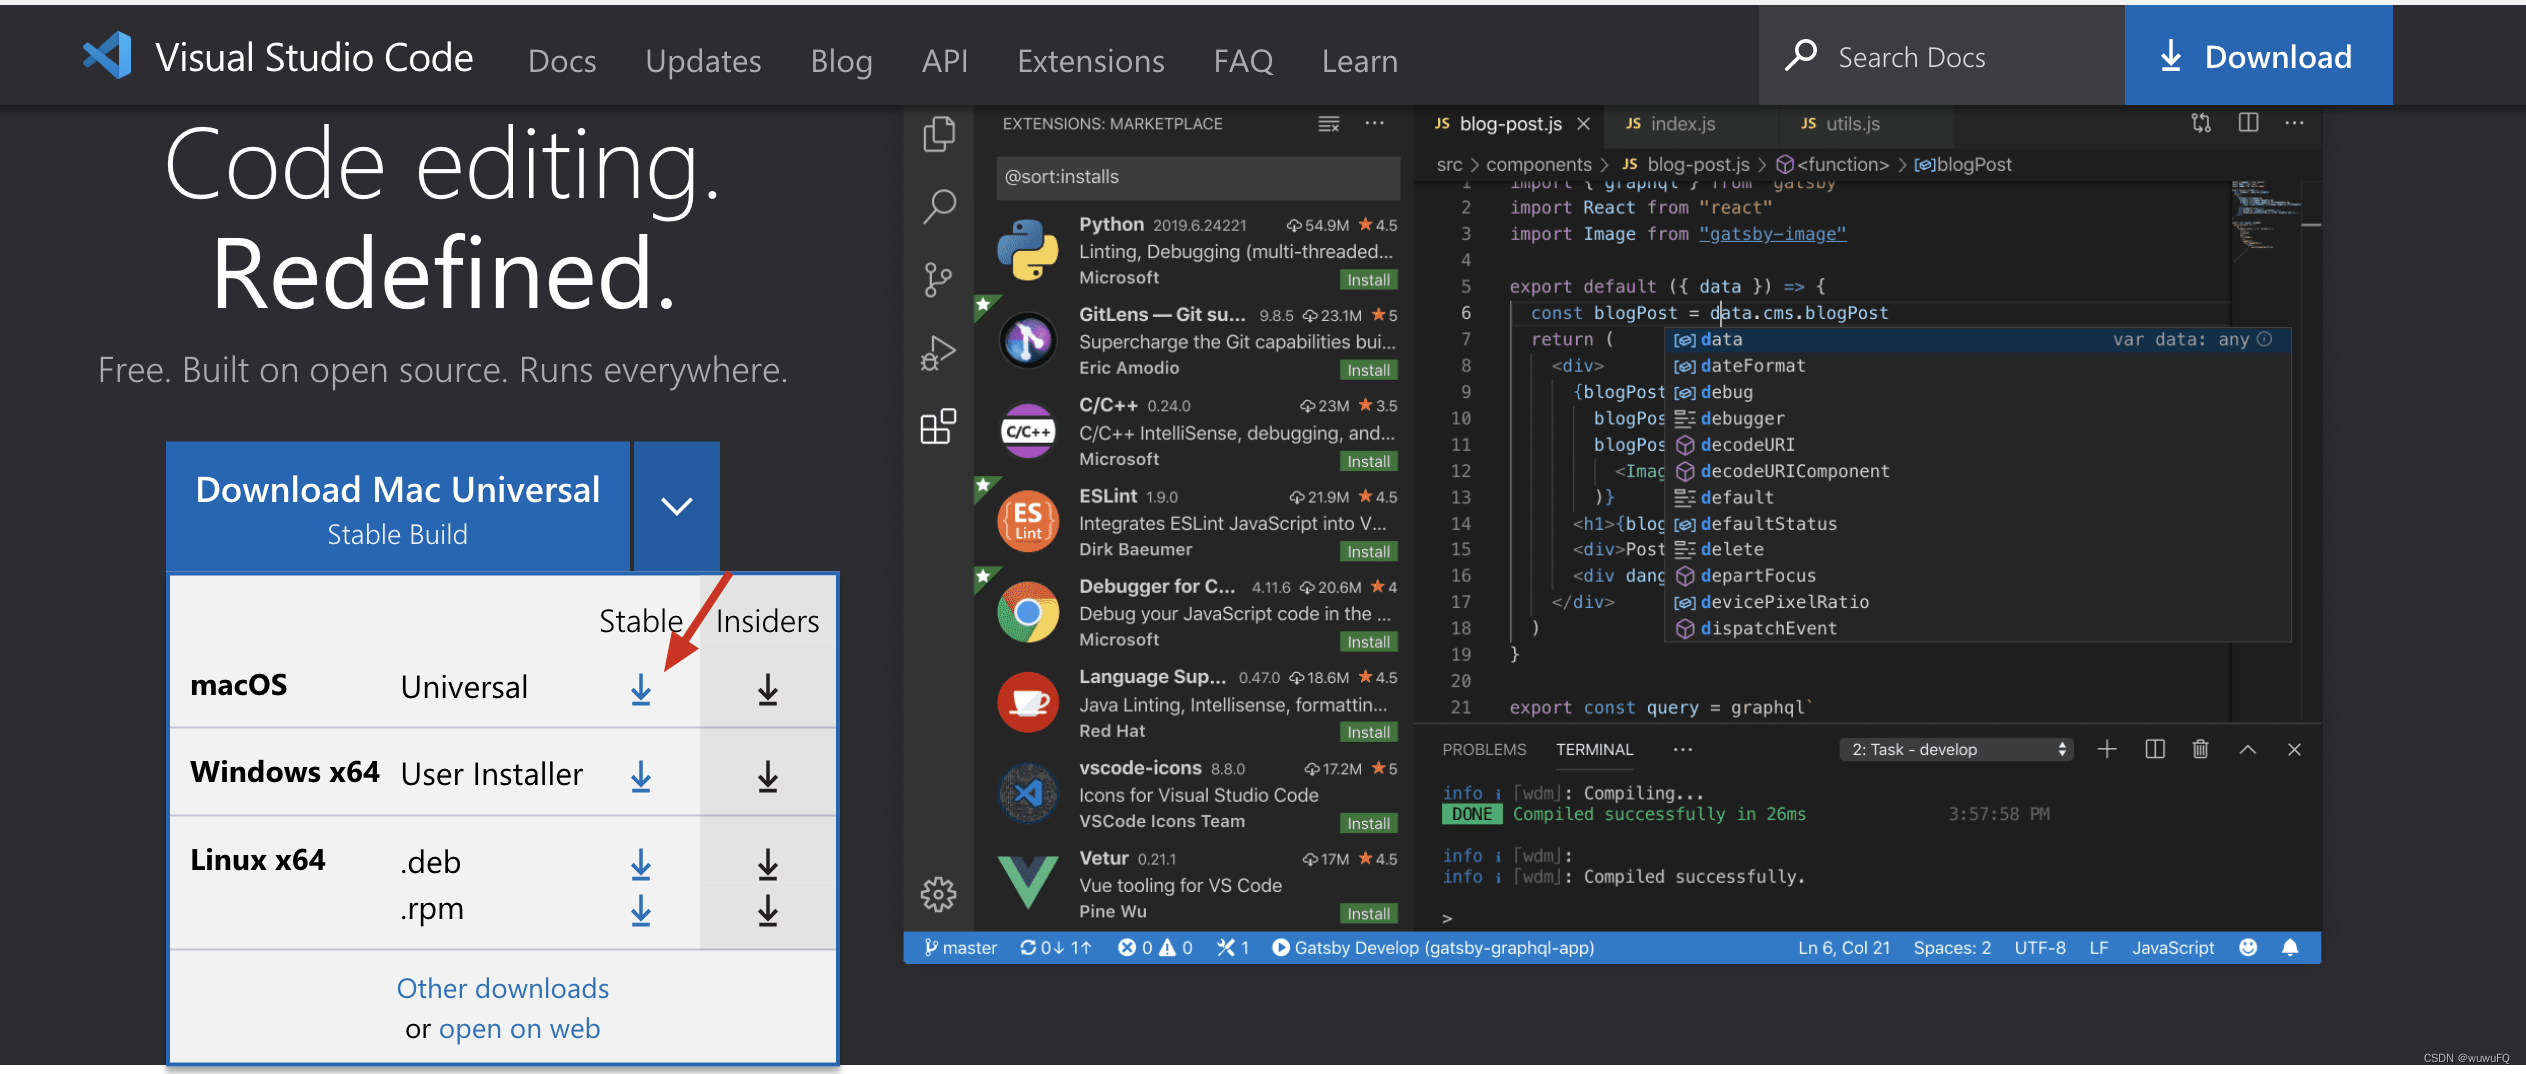Image resolution: width=2526 pixels, height=1074 pixels.
Task: Click the feedback smiley in status bar
Action: 2248,947
